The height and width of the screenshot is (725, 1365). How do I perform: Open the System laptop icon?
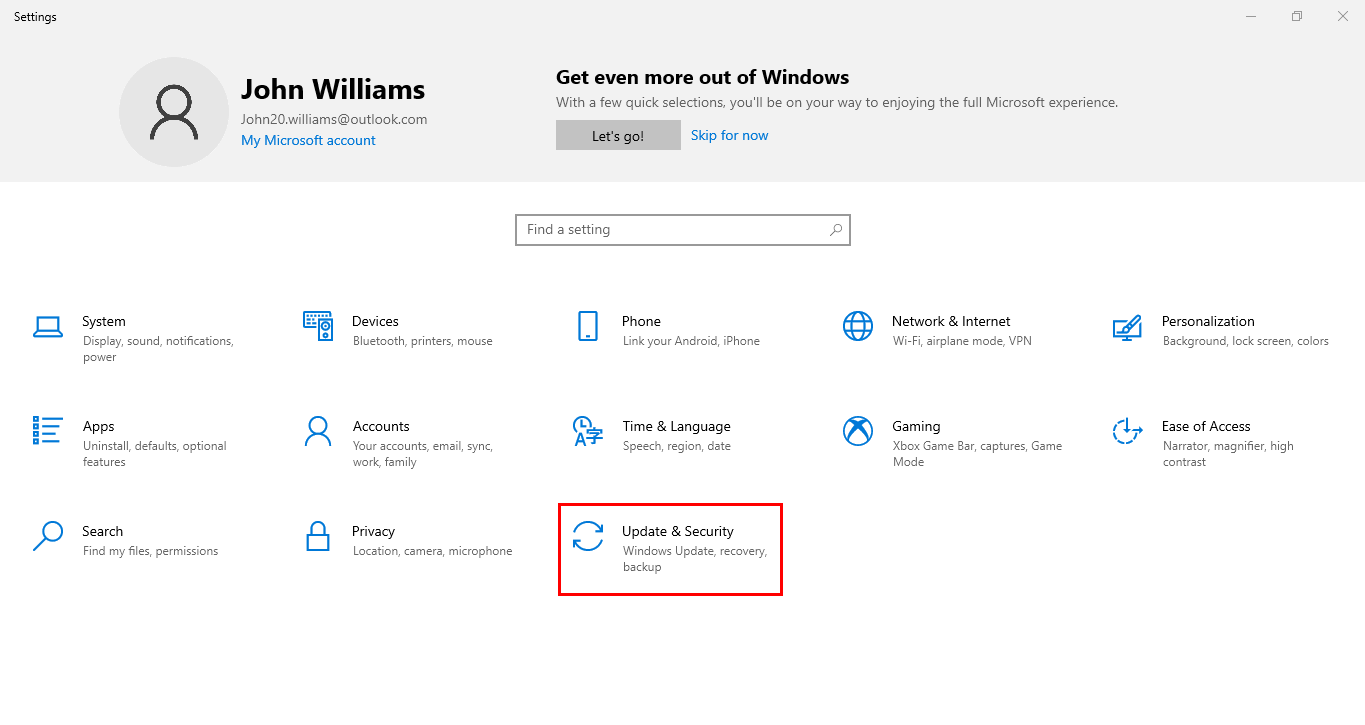click(48, 326)
